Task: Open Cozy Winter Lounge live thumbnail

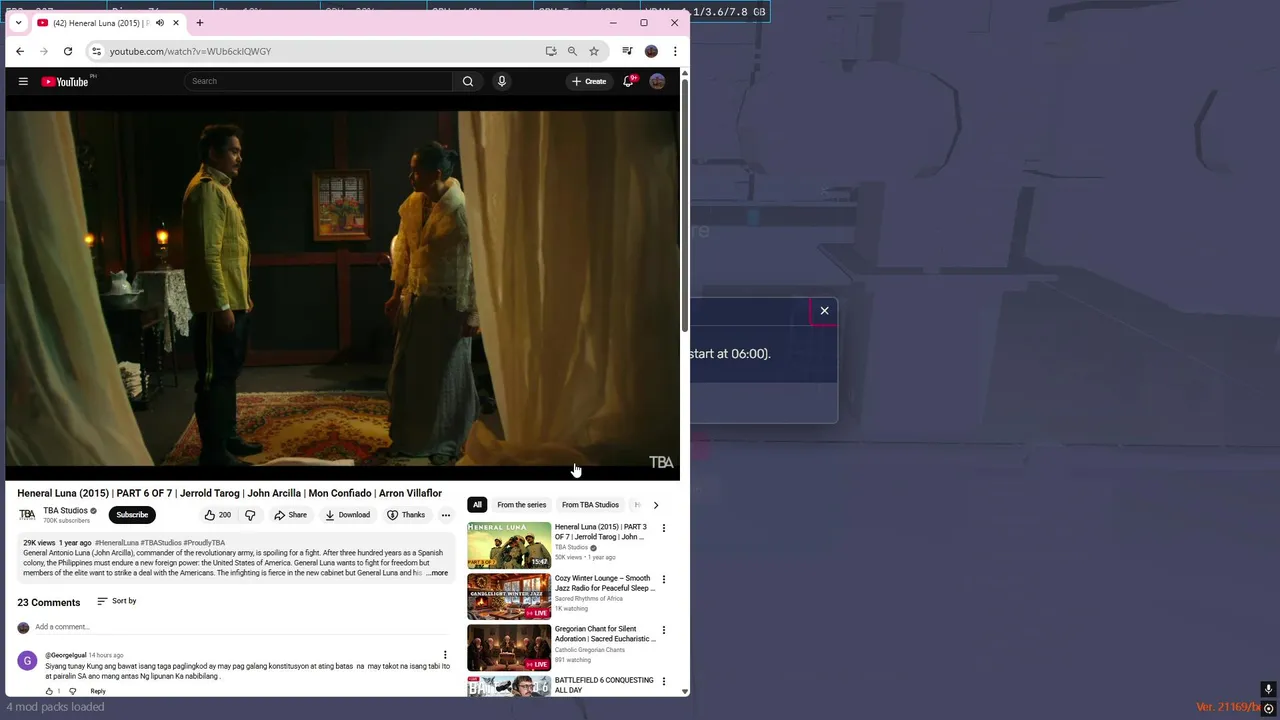Action: click(509, 596)
